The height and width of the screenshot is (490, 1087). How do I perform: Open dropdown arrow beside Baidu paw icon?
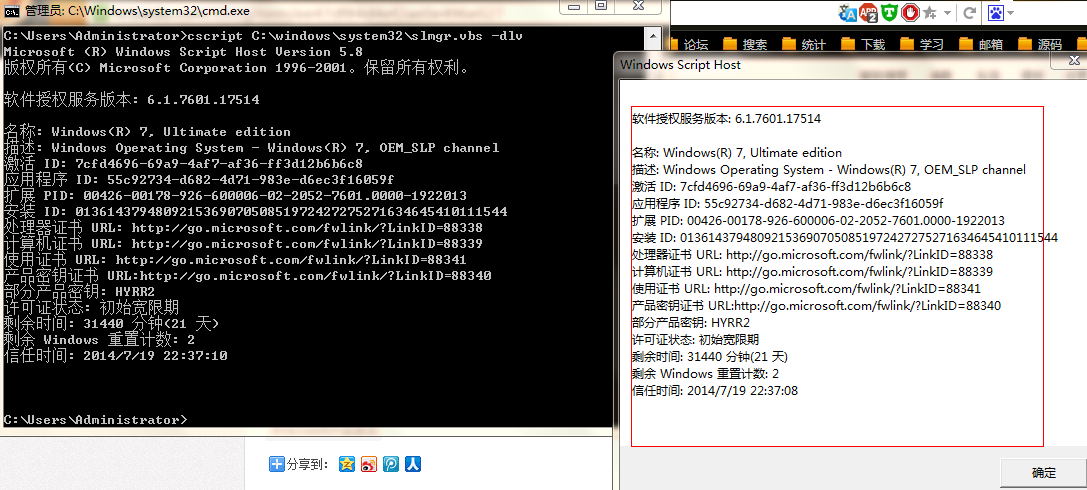1011,13
